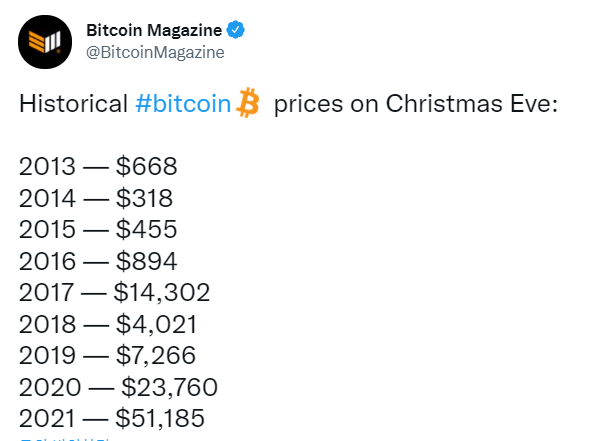The width and height of the screenshot is (591, 441).
Task: Open the Bitcoin Magazine profile avatar
Action: (x=45, y=42)
